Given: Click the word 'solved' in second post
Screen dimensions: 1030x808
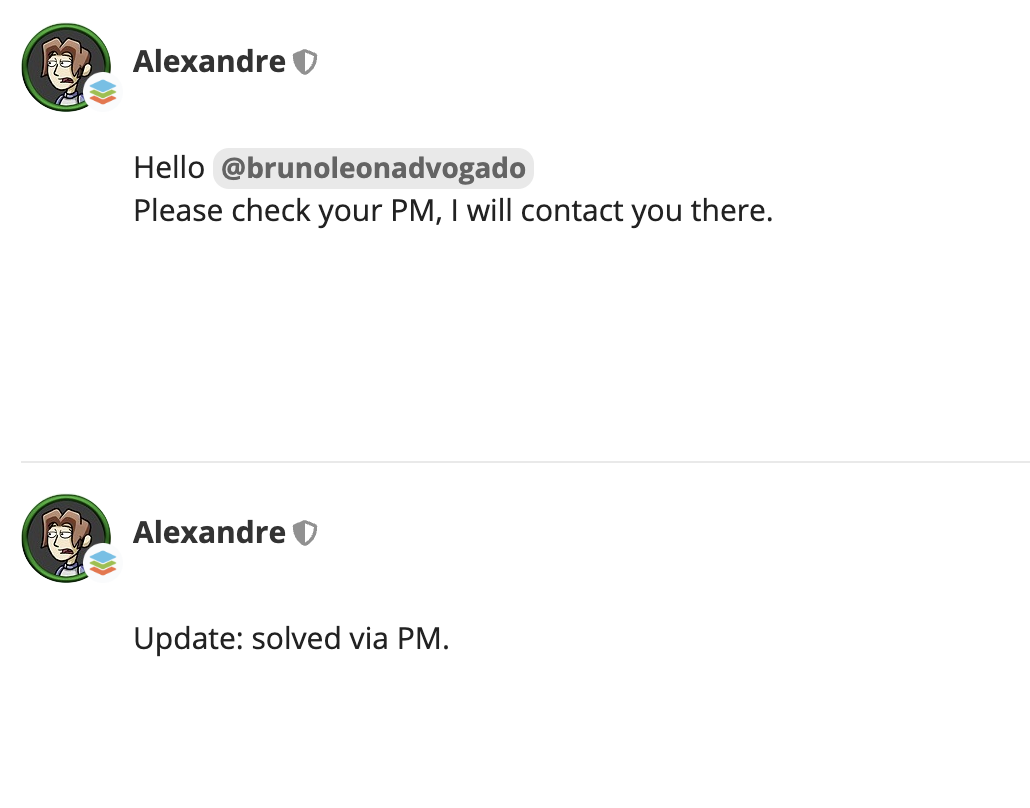Looking at the screenshot, I should click(296, 639).
